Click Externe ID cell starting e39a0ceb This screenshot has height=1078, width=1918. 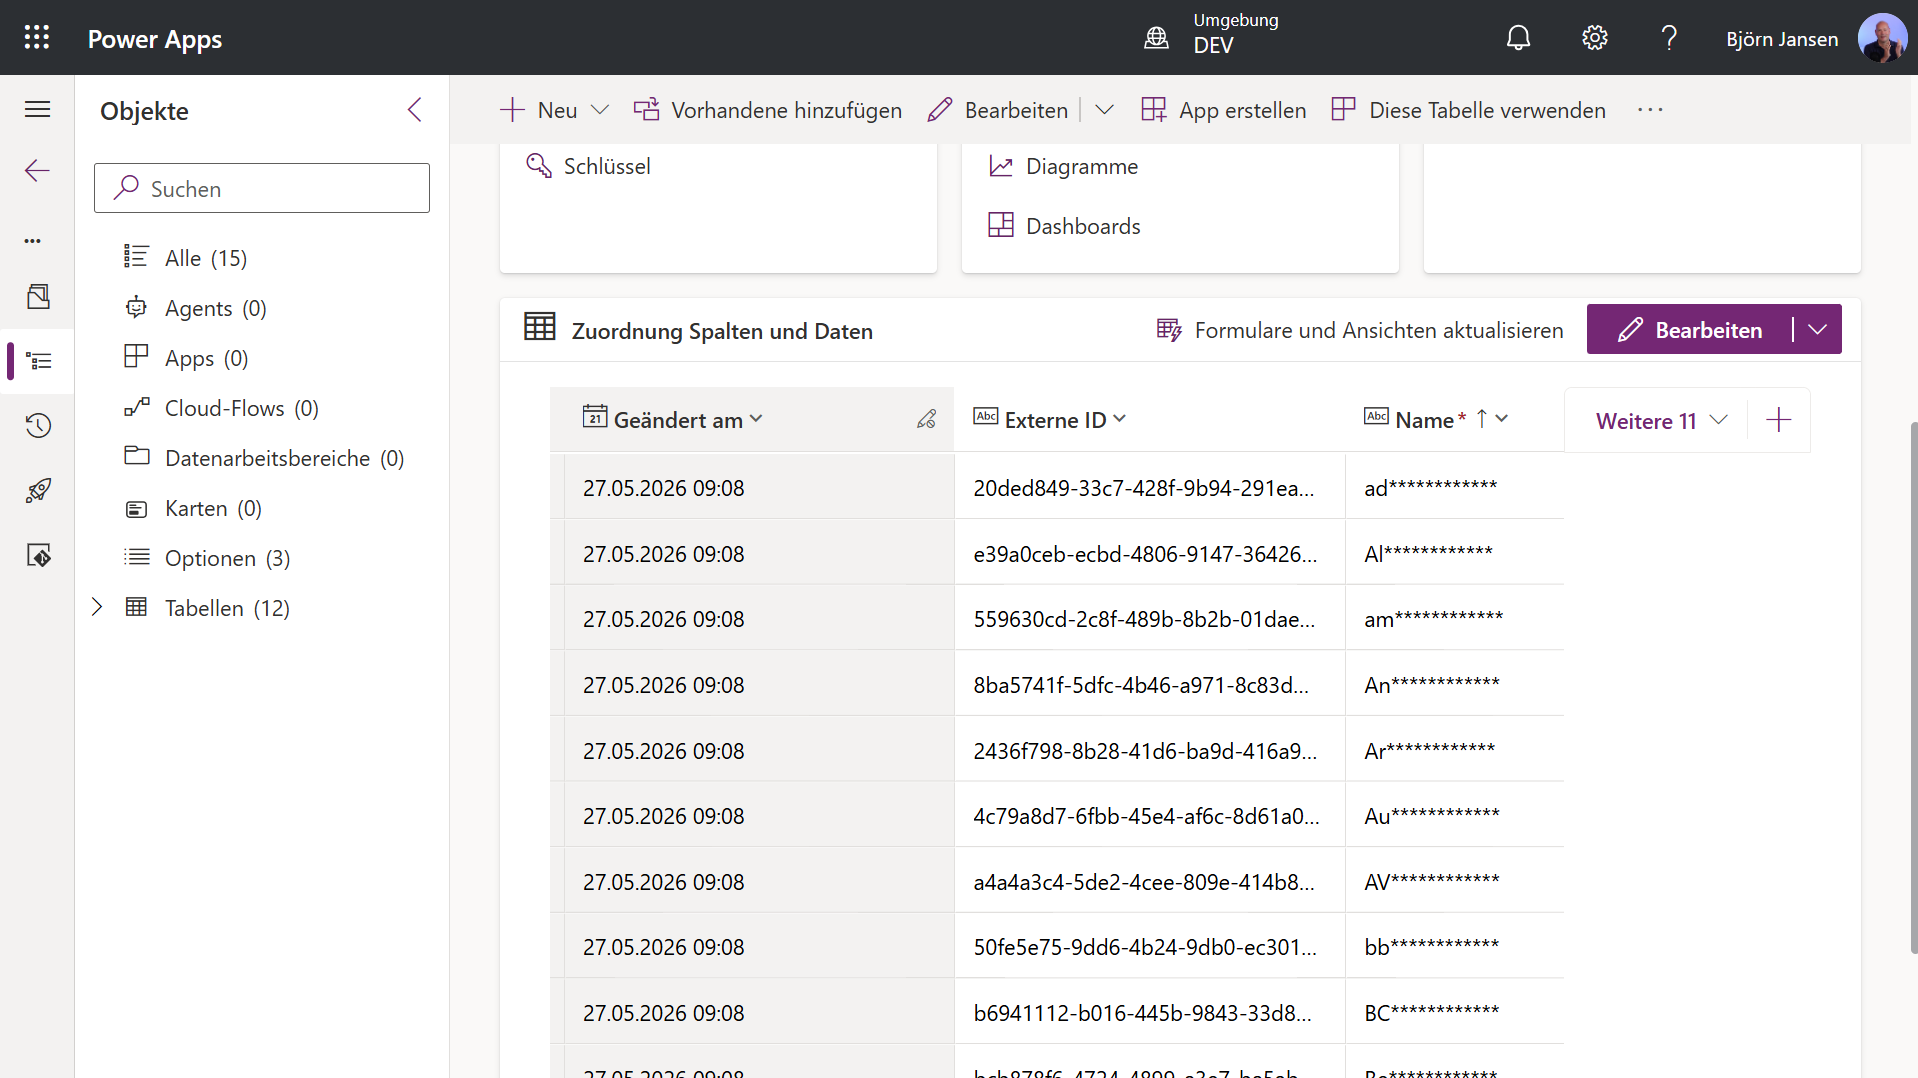(x=1150, y=554)
